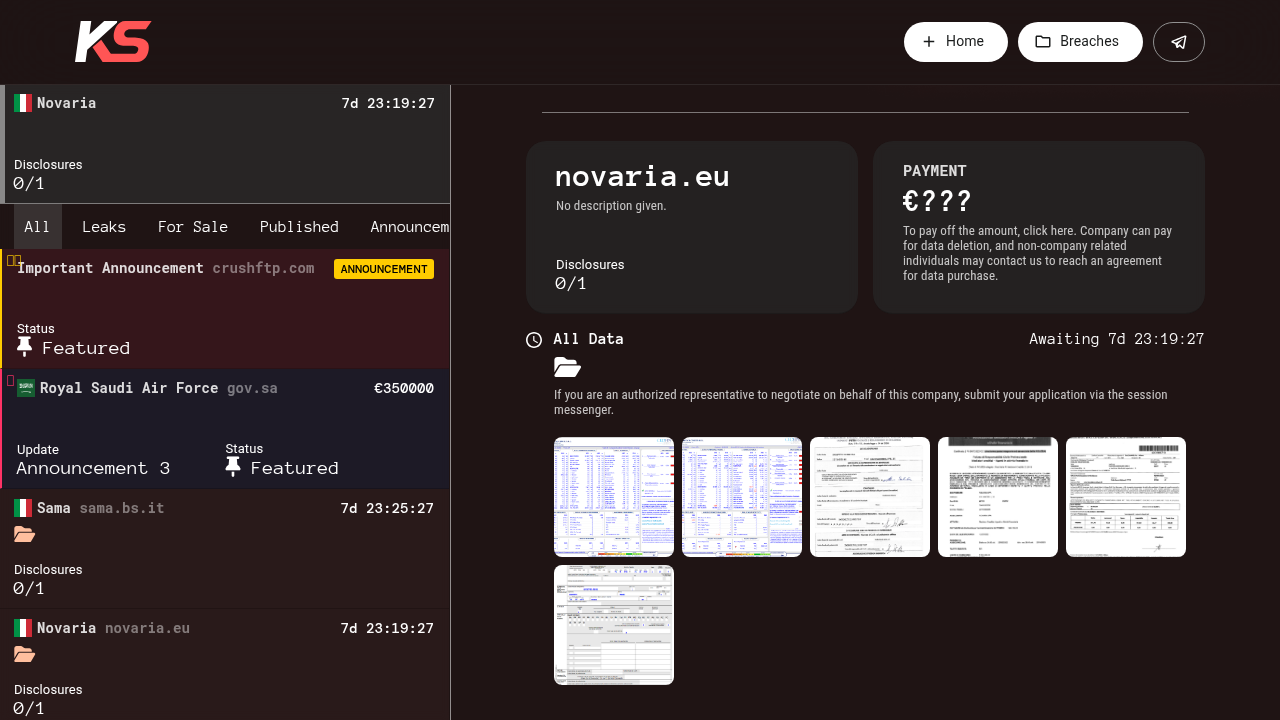Click the Awaiting 7d countdown timer

[1117, 339]
